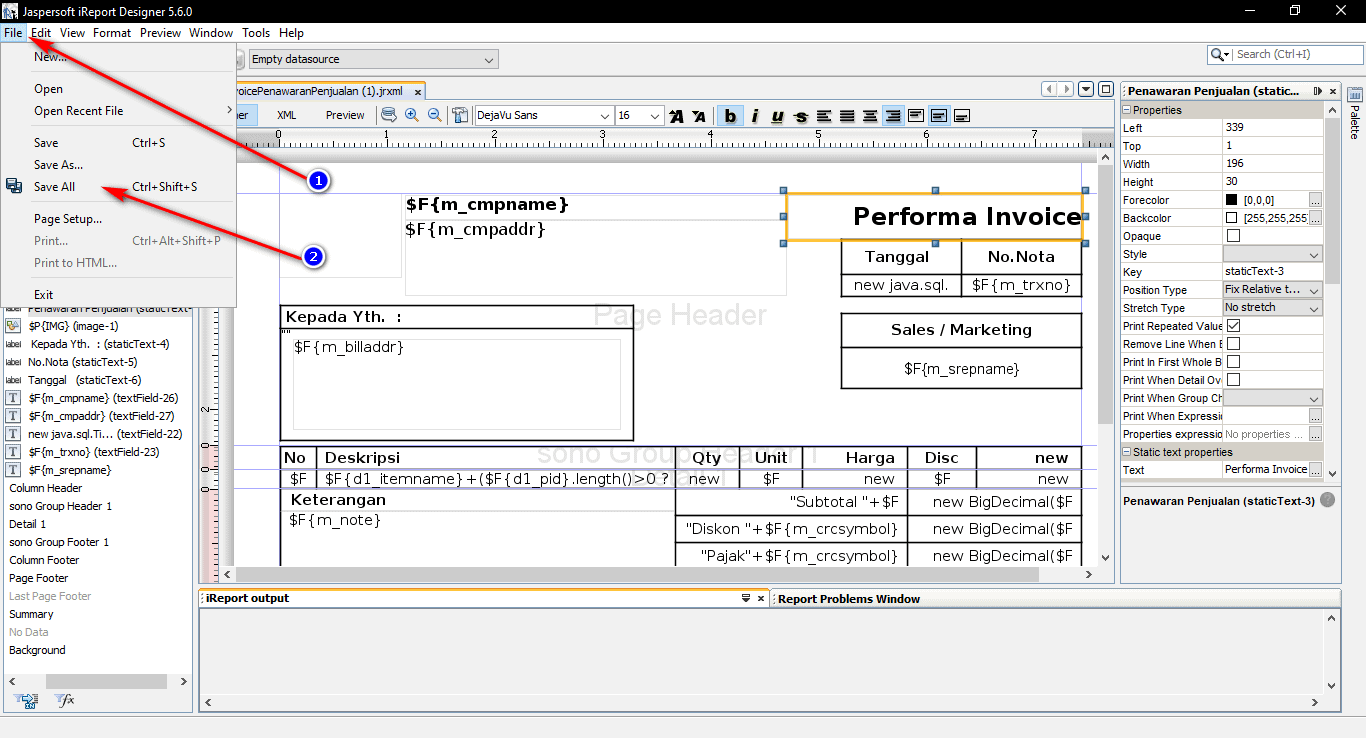Image resolution: width=1366 pixels, height=738 pixels.
Task: Choose Save As... from File menu
Action: click(x=58, y=165)
